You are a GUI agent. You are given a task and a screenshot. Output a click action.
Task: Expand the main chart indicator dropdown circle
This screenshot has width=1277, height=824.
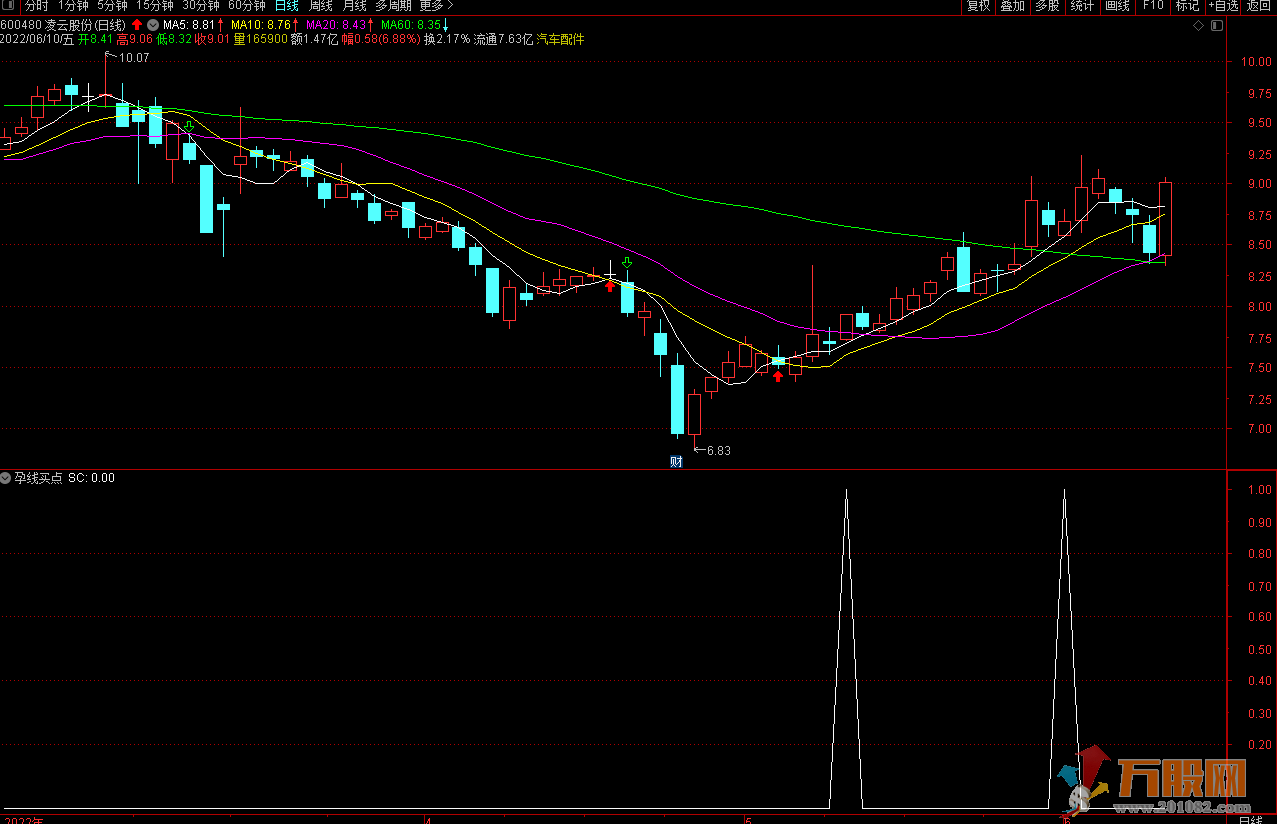tap(152, 24)
